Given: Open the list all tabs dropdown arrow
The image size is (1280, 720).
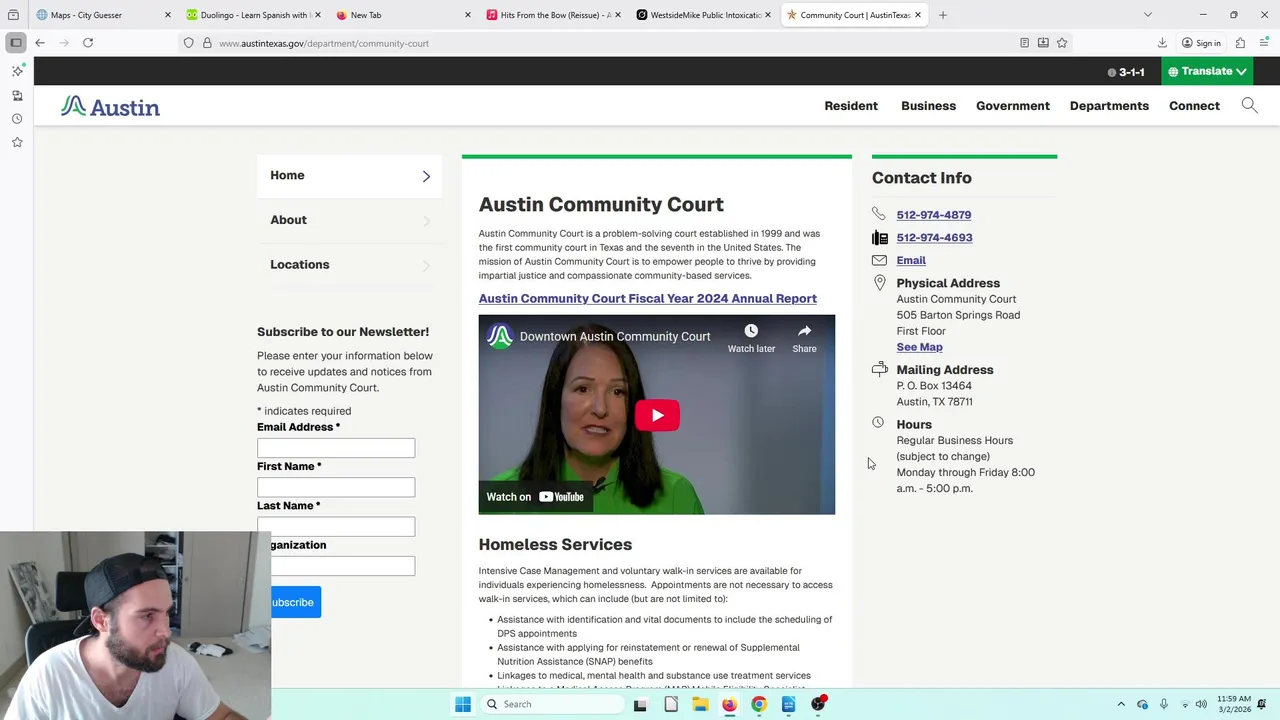Looking at the screenshot, I should point(1147,15).
